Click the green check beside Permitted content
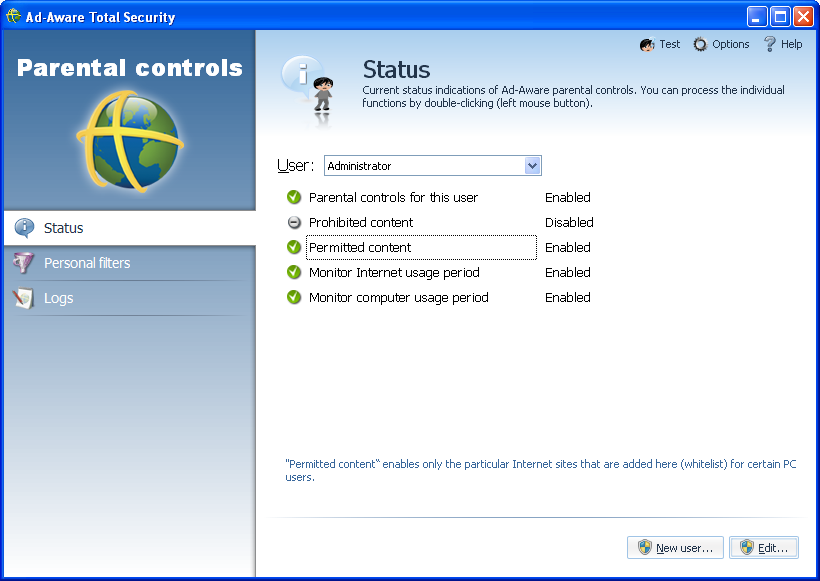This screenshot has width=820, height=581. pyautogui.click(x=294, y=247)
